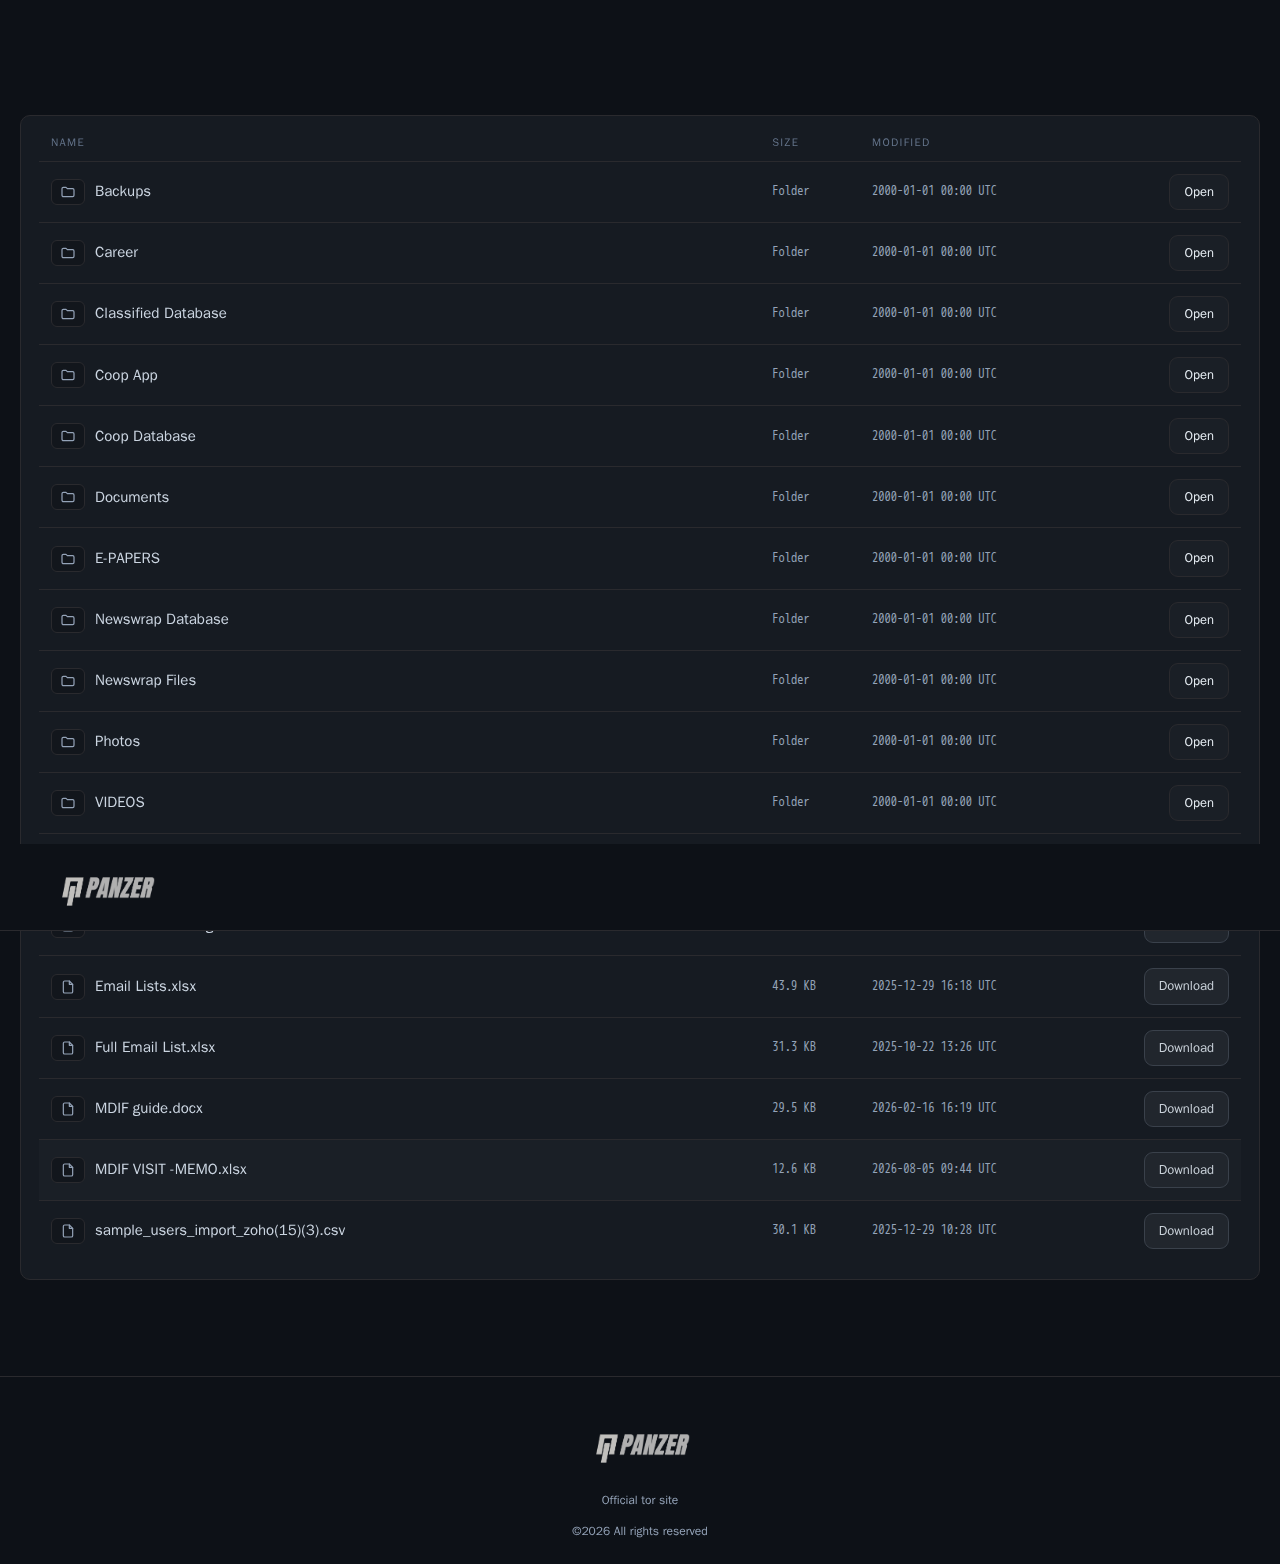Click the Email Lists.xlsx file icon
This screenshot has width=1280, height=1564.
(x=68, y=987)
